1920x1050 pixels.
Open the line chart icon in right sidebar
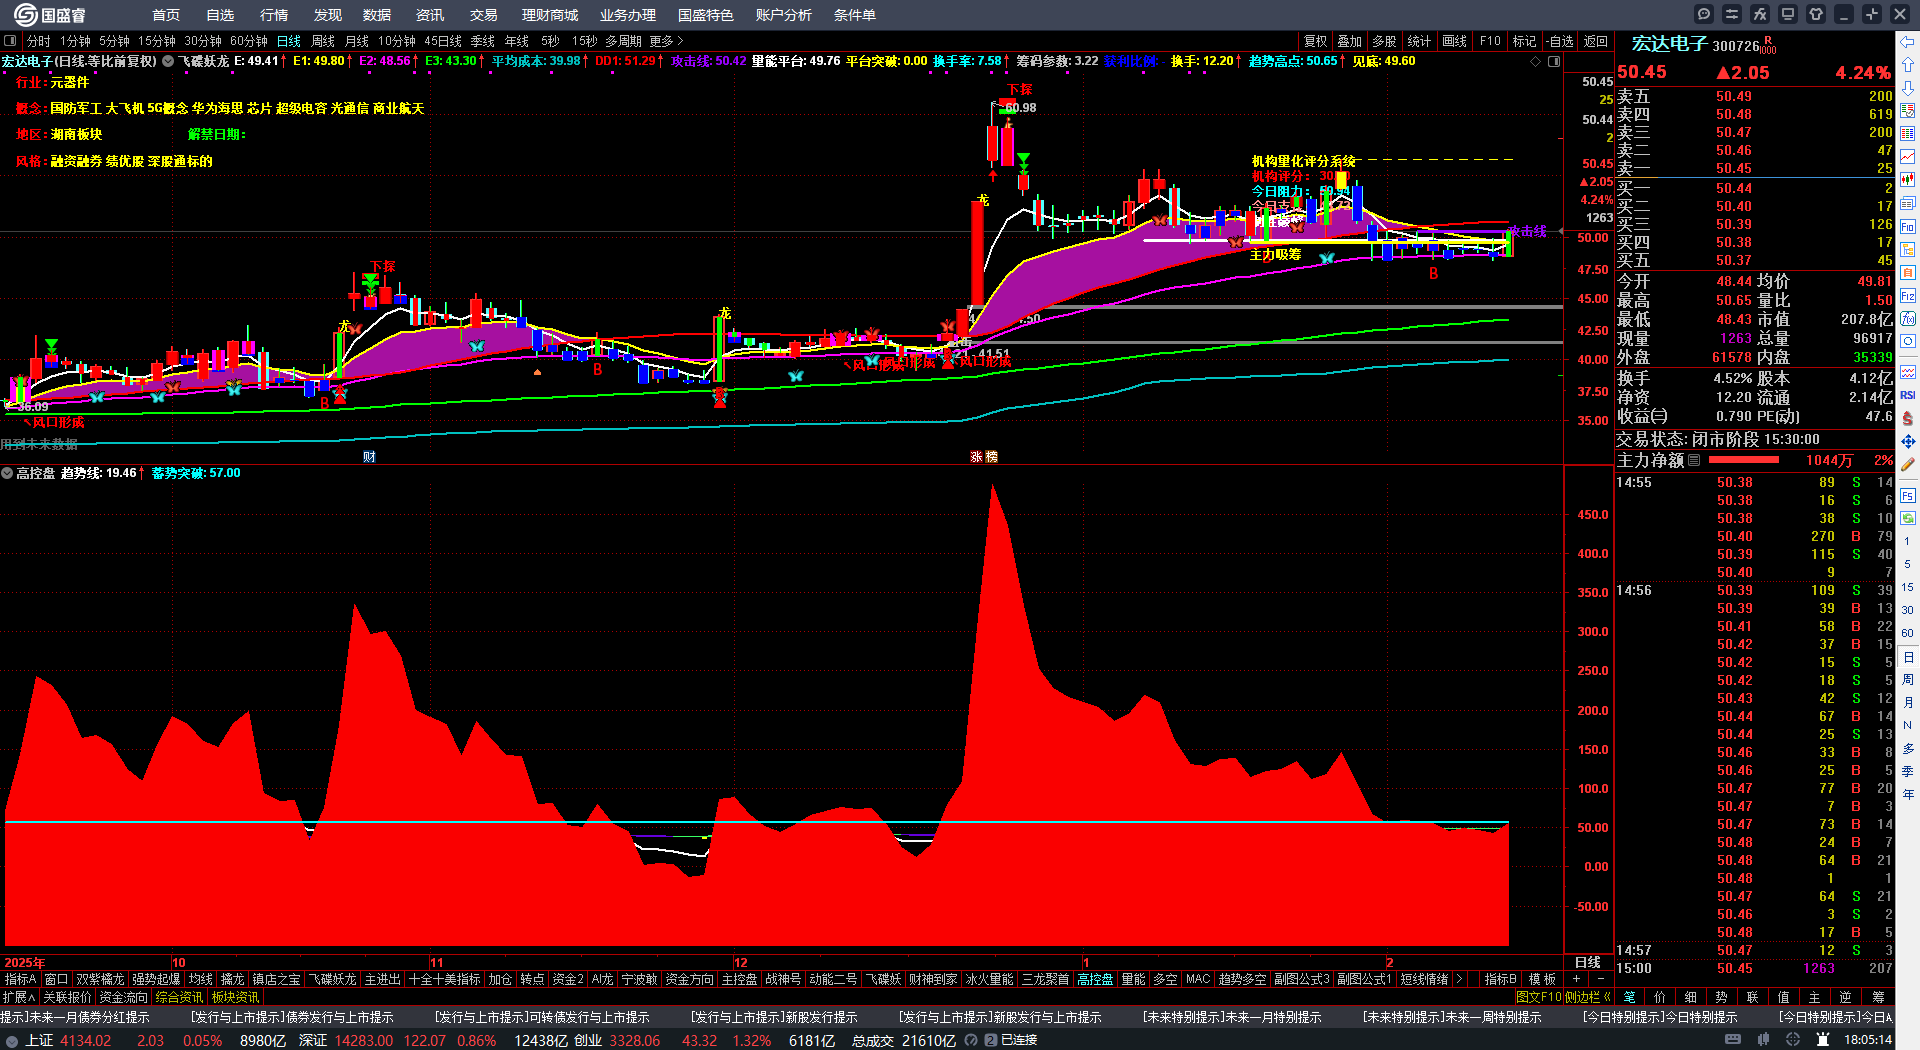tap(1908, 157)
